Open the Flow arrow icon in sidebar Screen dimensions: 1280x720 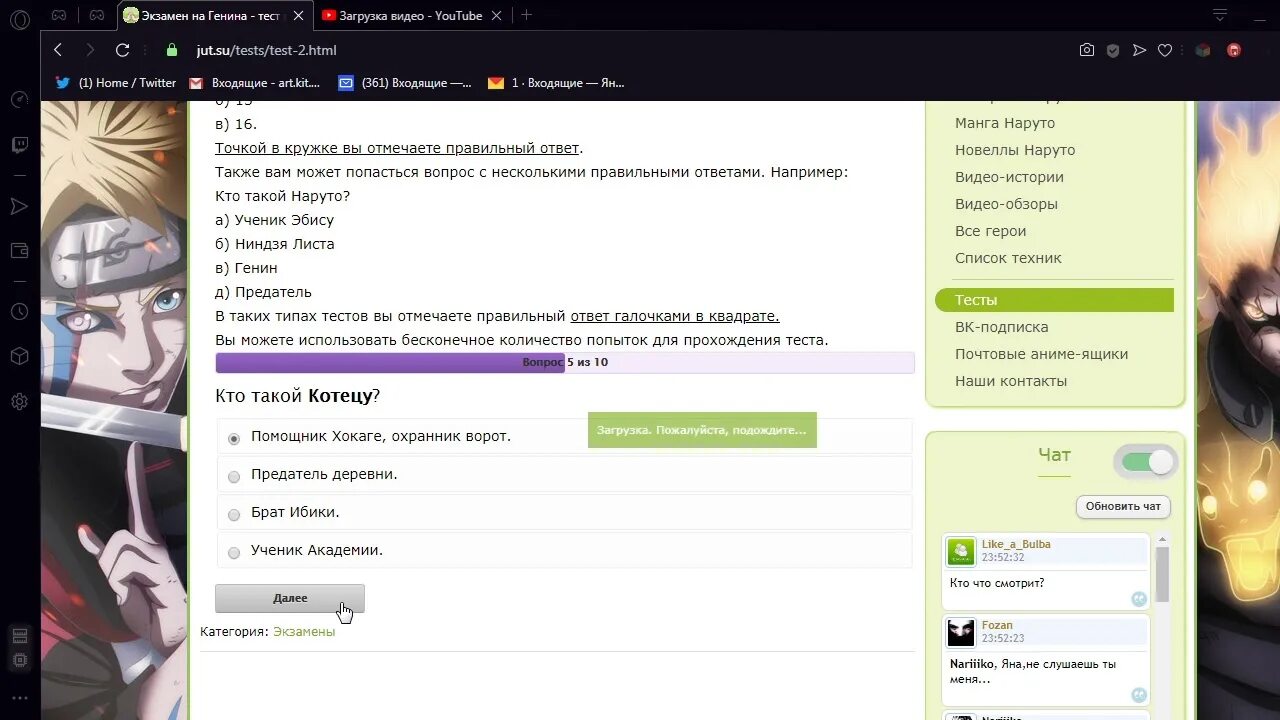[x=19, y=206]
